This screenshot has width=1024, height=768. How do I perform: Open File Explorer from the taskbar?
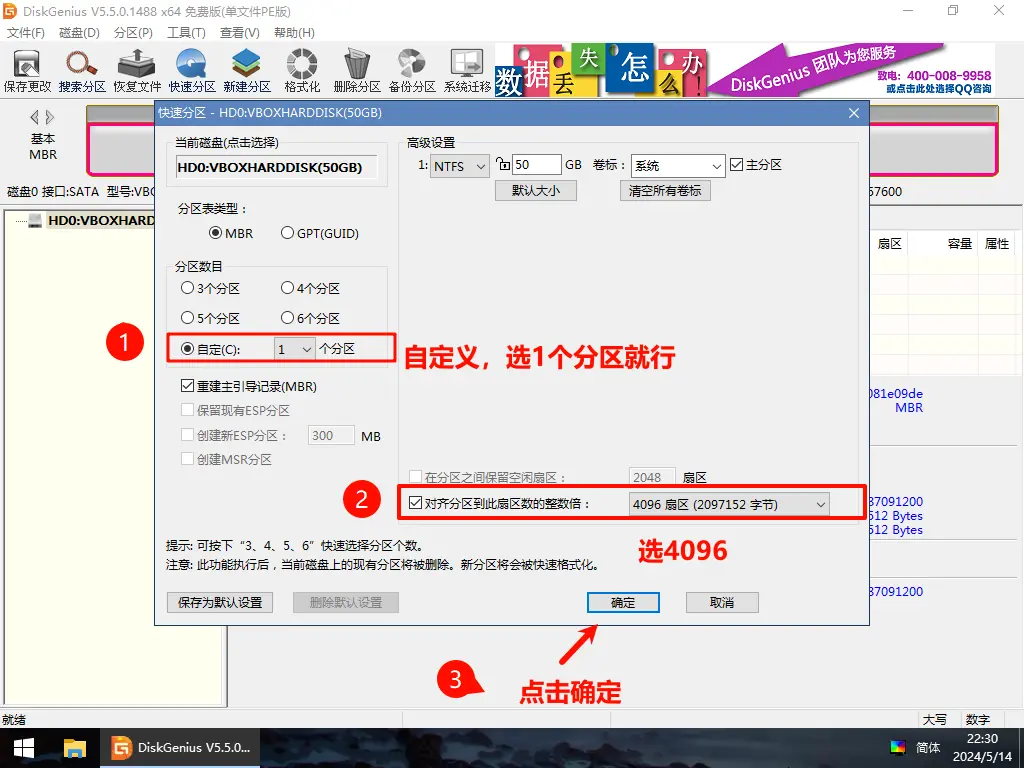[x=74, y=748]
